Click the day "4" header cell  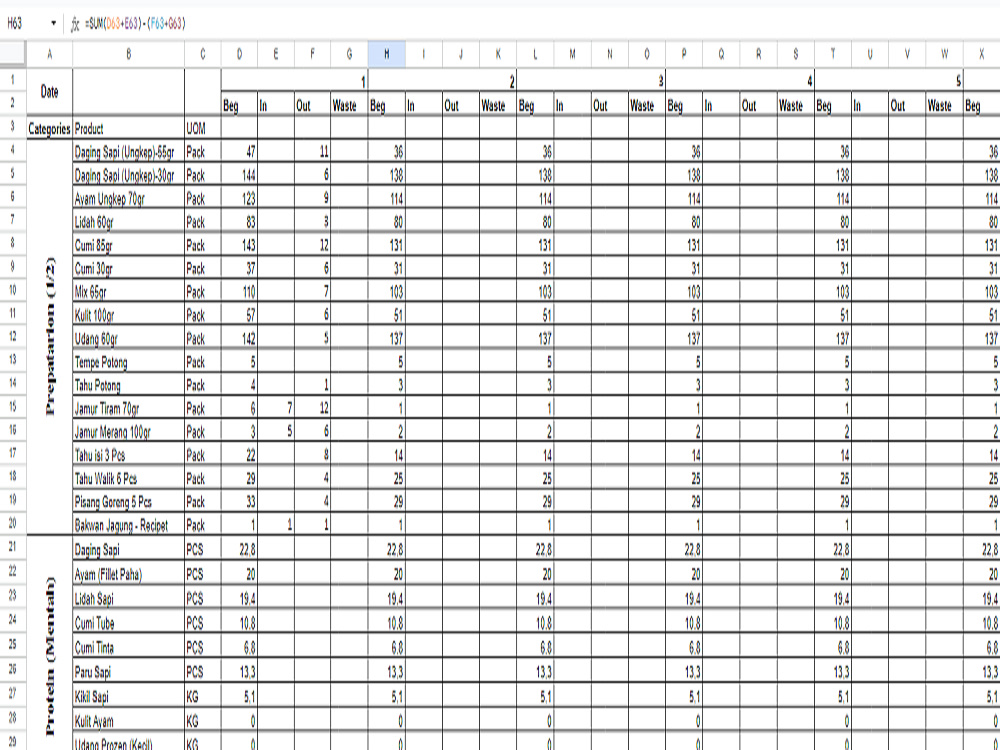[x=740, y=82]
